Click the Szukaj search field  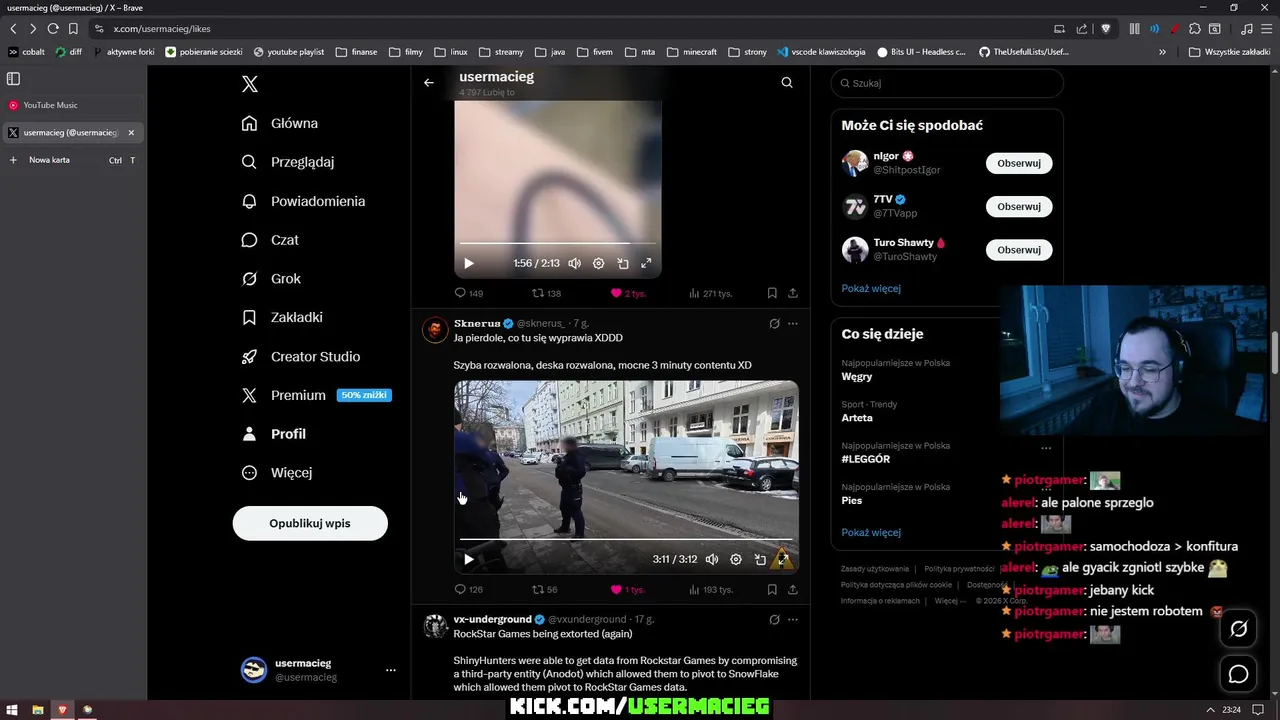947,83
